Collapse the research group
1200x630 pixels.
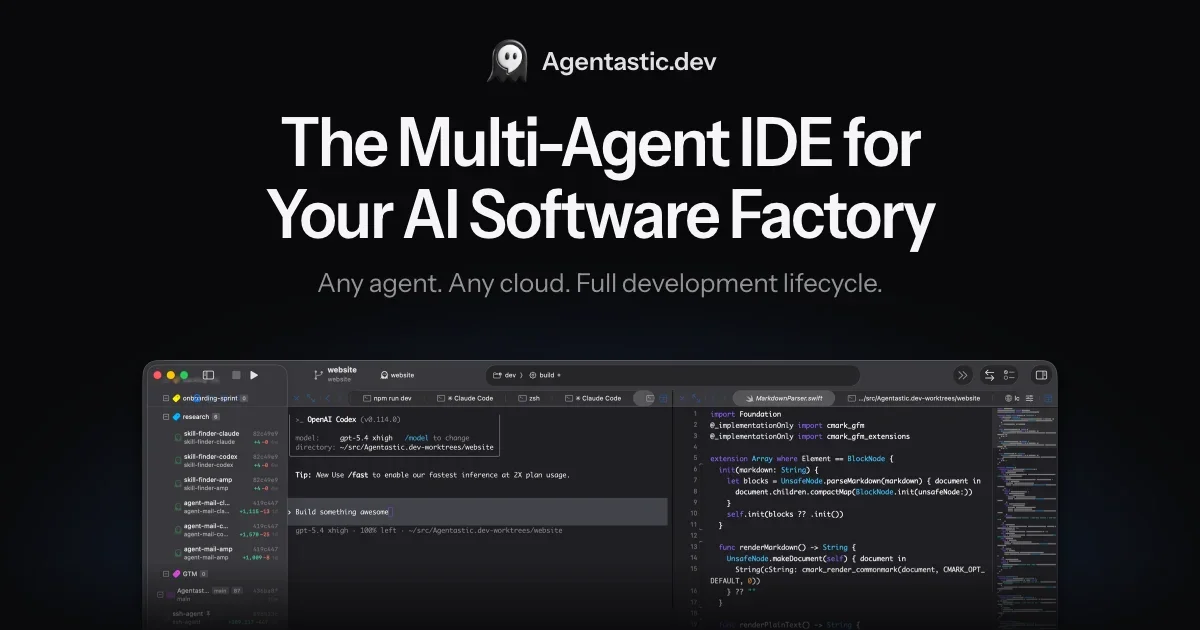coord(165,417)
